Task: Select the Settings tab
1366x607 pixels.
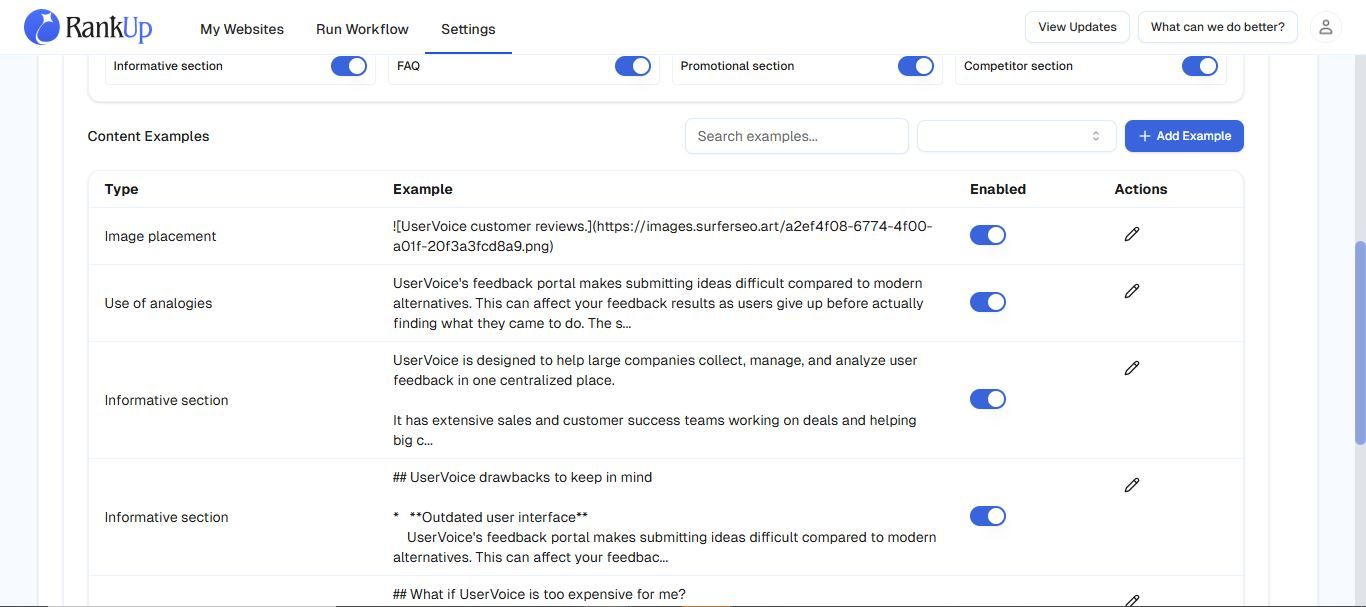Action: pyautogui.click(x=468, y=29)
